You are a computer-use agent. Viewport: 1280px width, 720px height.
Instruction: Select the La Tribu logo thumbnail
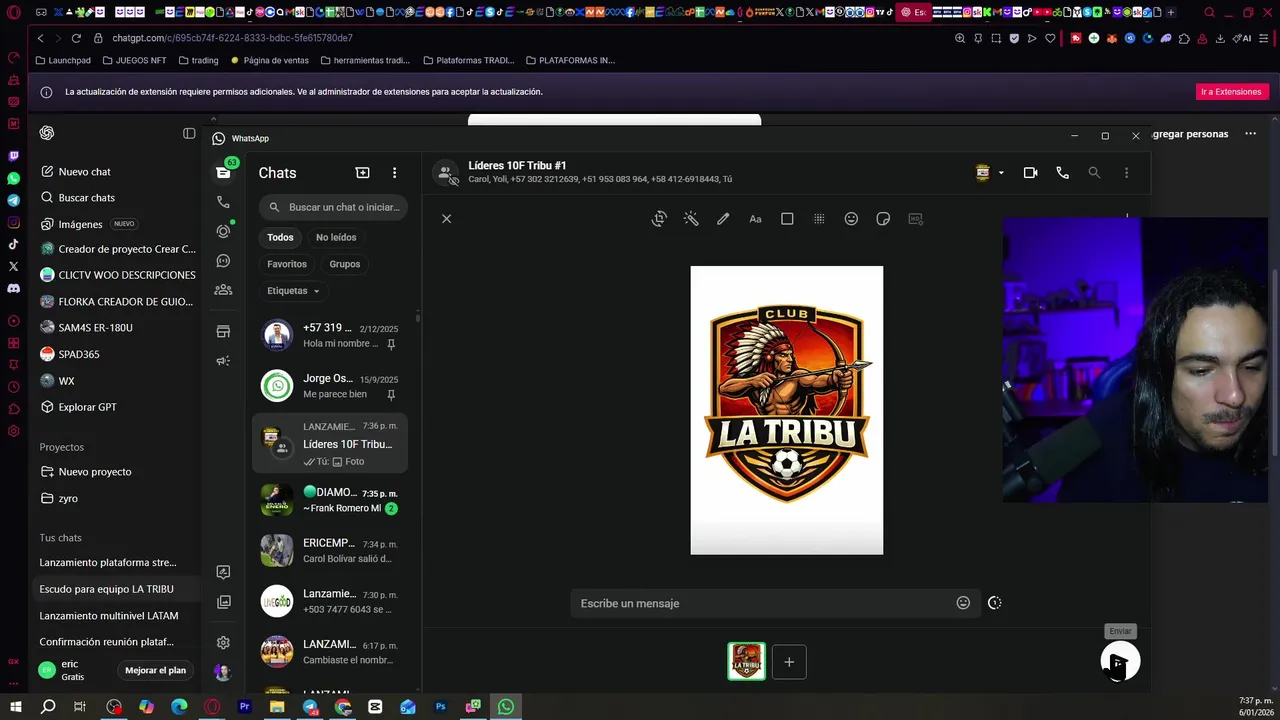(747, 662)
